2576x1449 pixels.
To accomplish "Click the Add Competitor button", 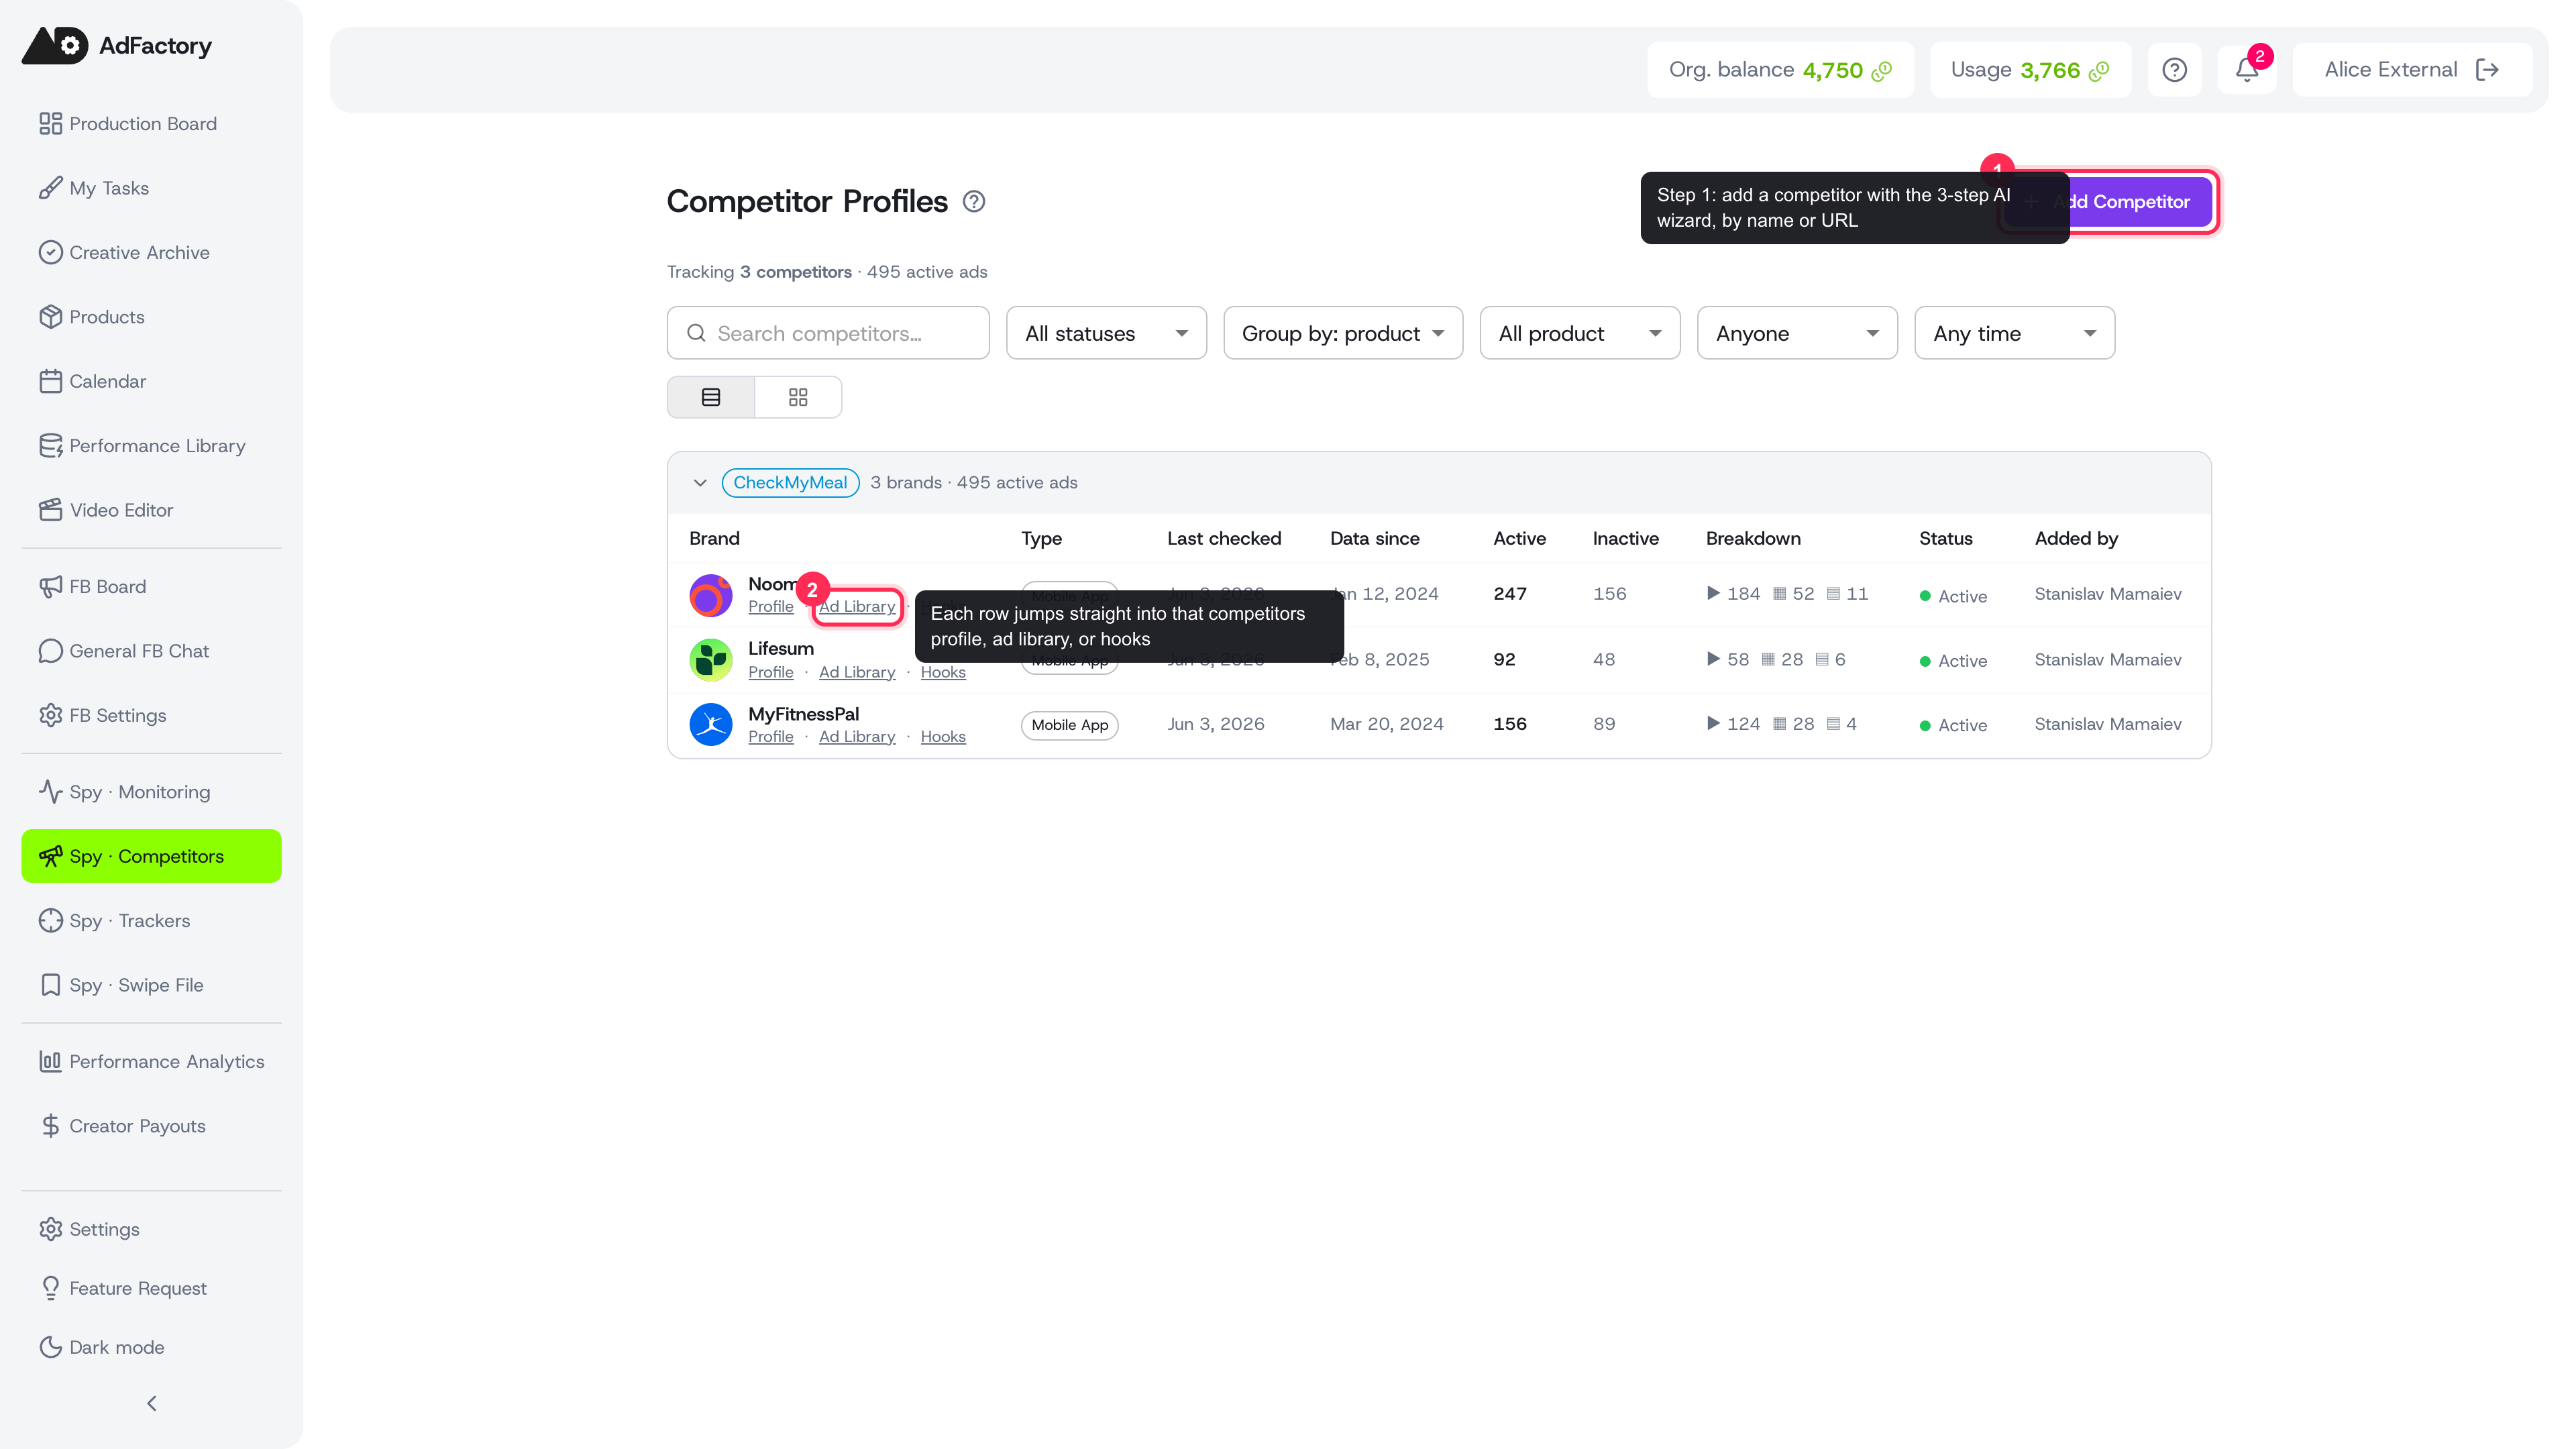I will (2109, 202).
